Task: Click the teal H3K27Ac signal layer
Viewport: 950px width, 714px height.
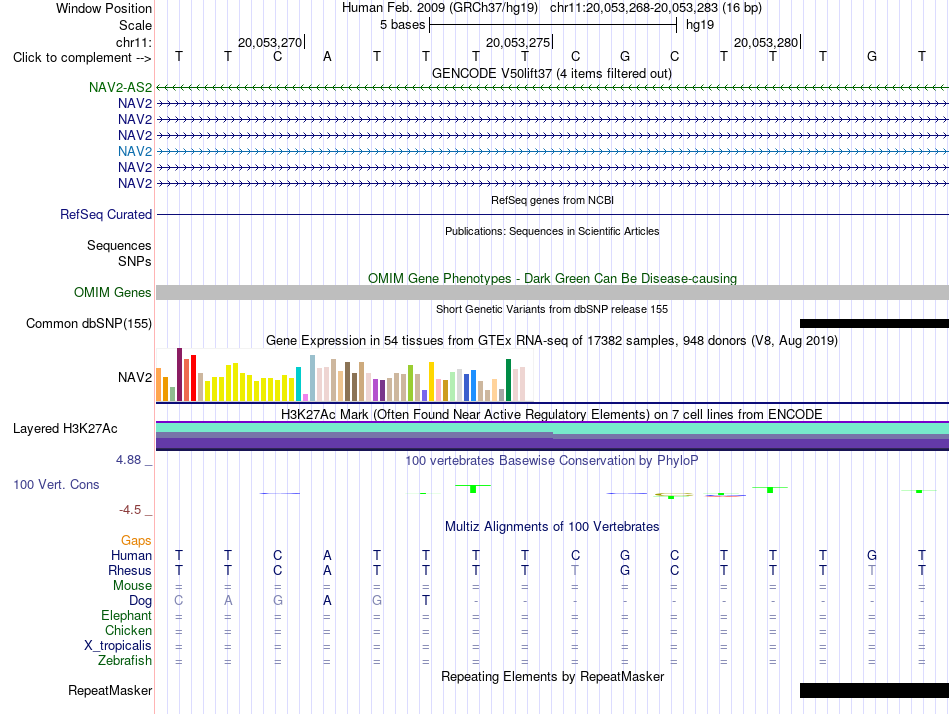Action: (552, 428)
